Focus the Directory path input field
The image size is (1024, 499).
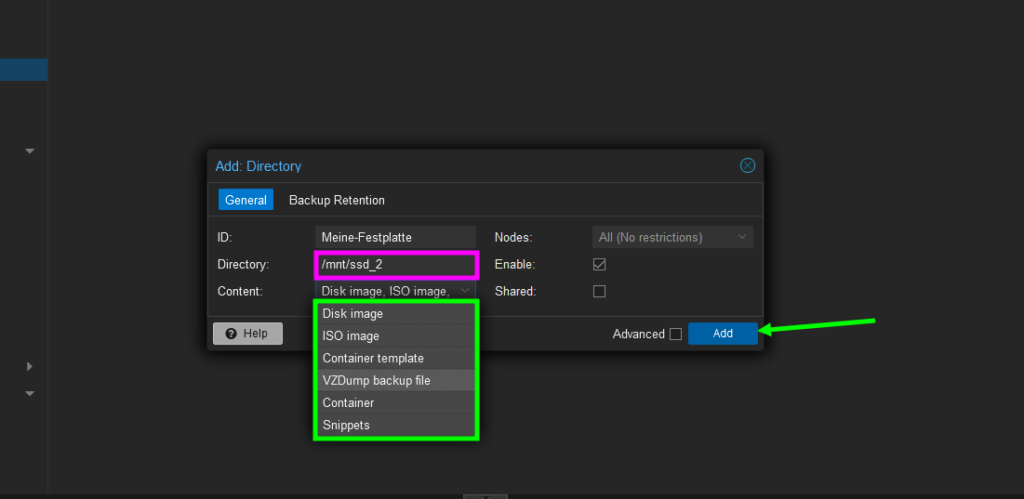pos(396,265)
